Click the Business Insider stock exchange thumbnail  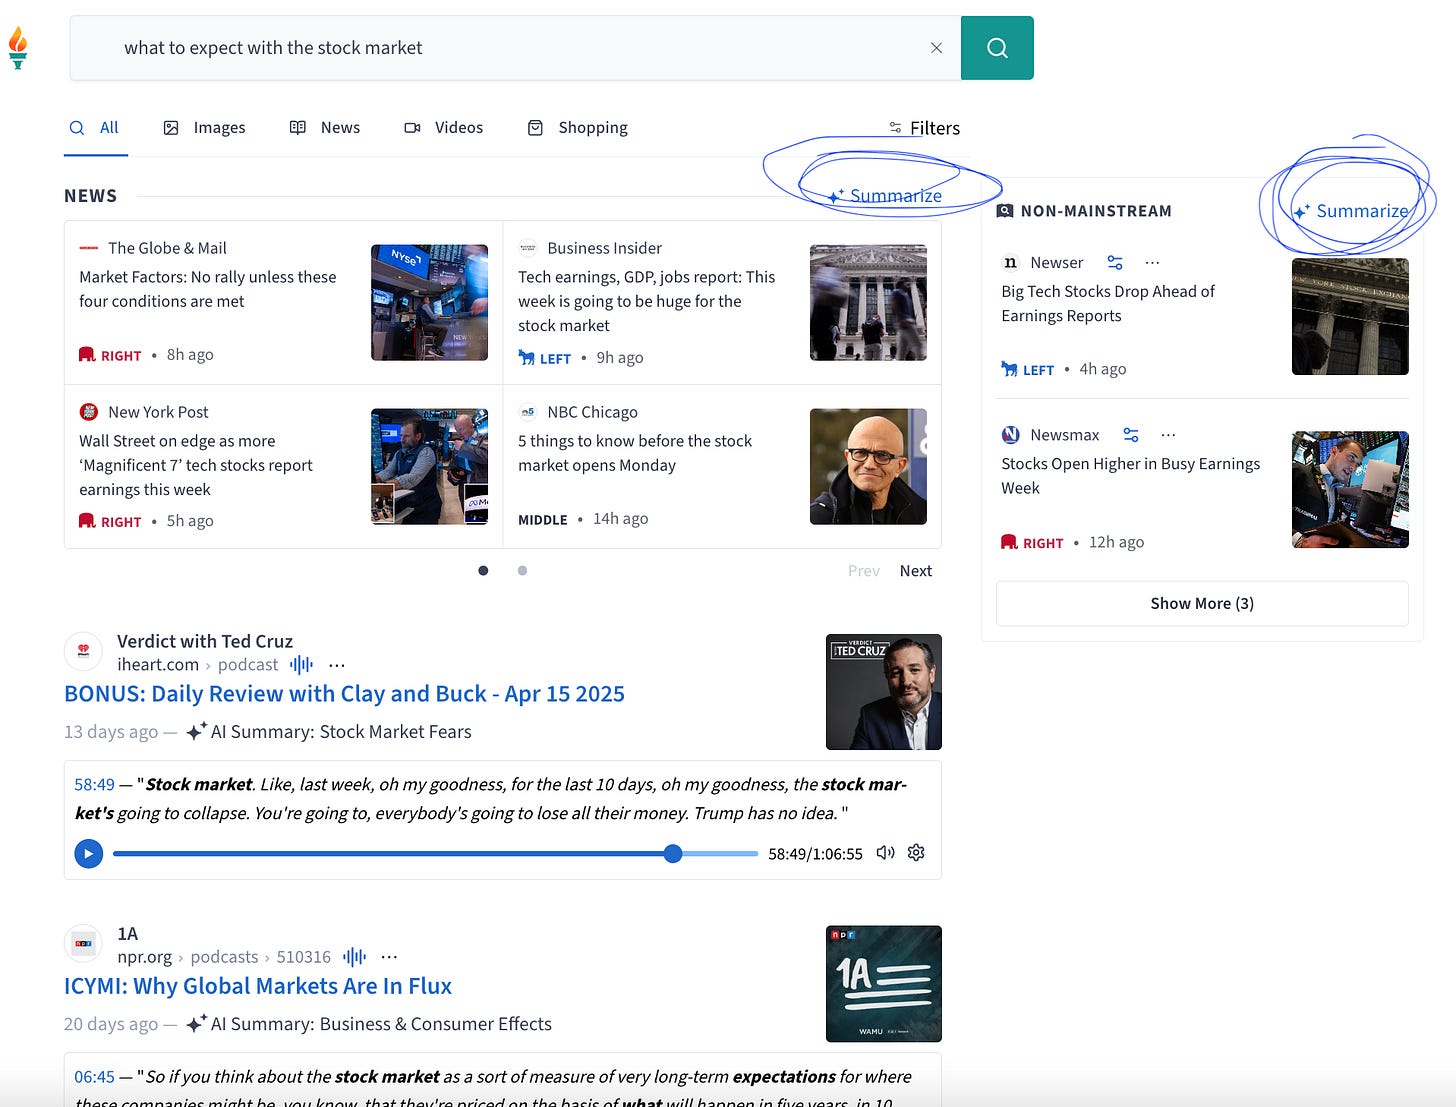point(868,302)
